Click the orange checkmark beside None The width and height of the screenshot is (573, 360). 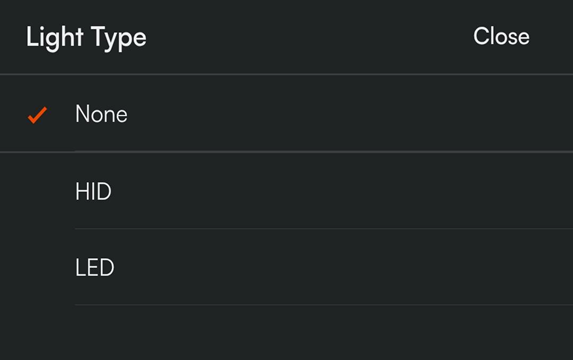click(x=37, y=115)
